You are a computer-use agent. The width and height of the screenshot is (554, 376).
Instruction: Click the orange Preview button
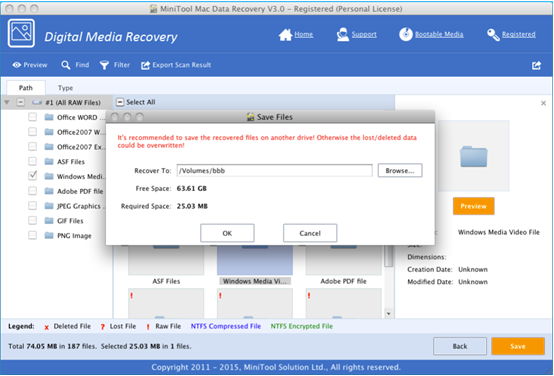473,206
